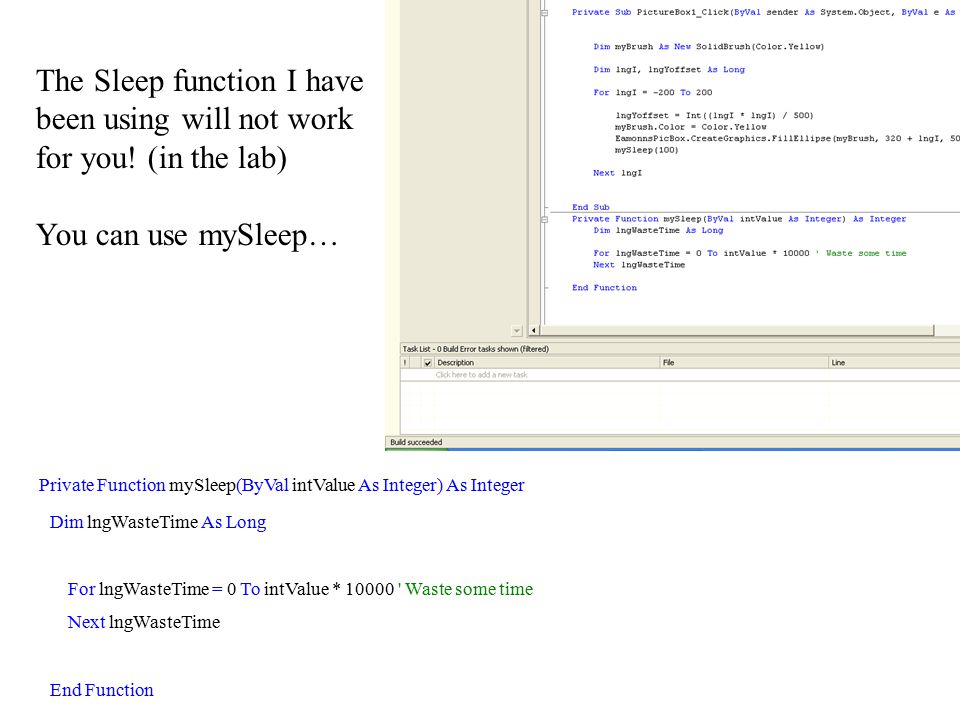The width and height of the screenshot is (960, 720).
Task: Click the small "Next lngWasteTime" line in the code editor
Action: pos(639,265)
